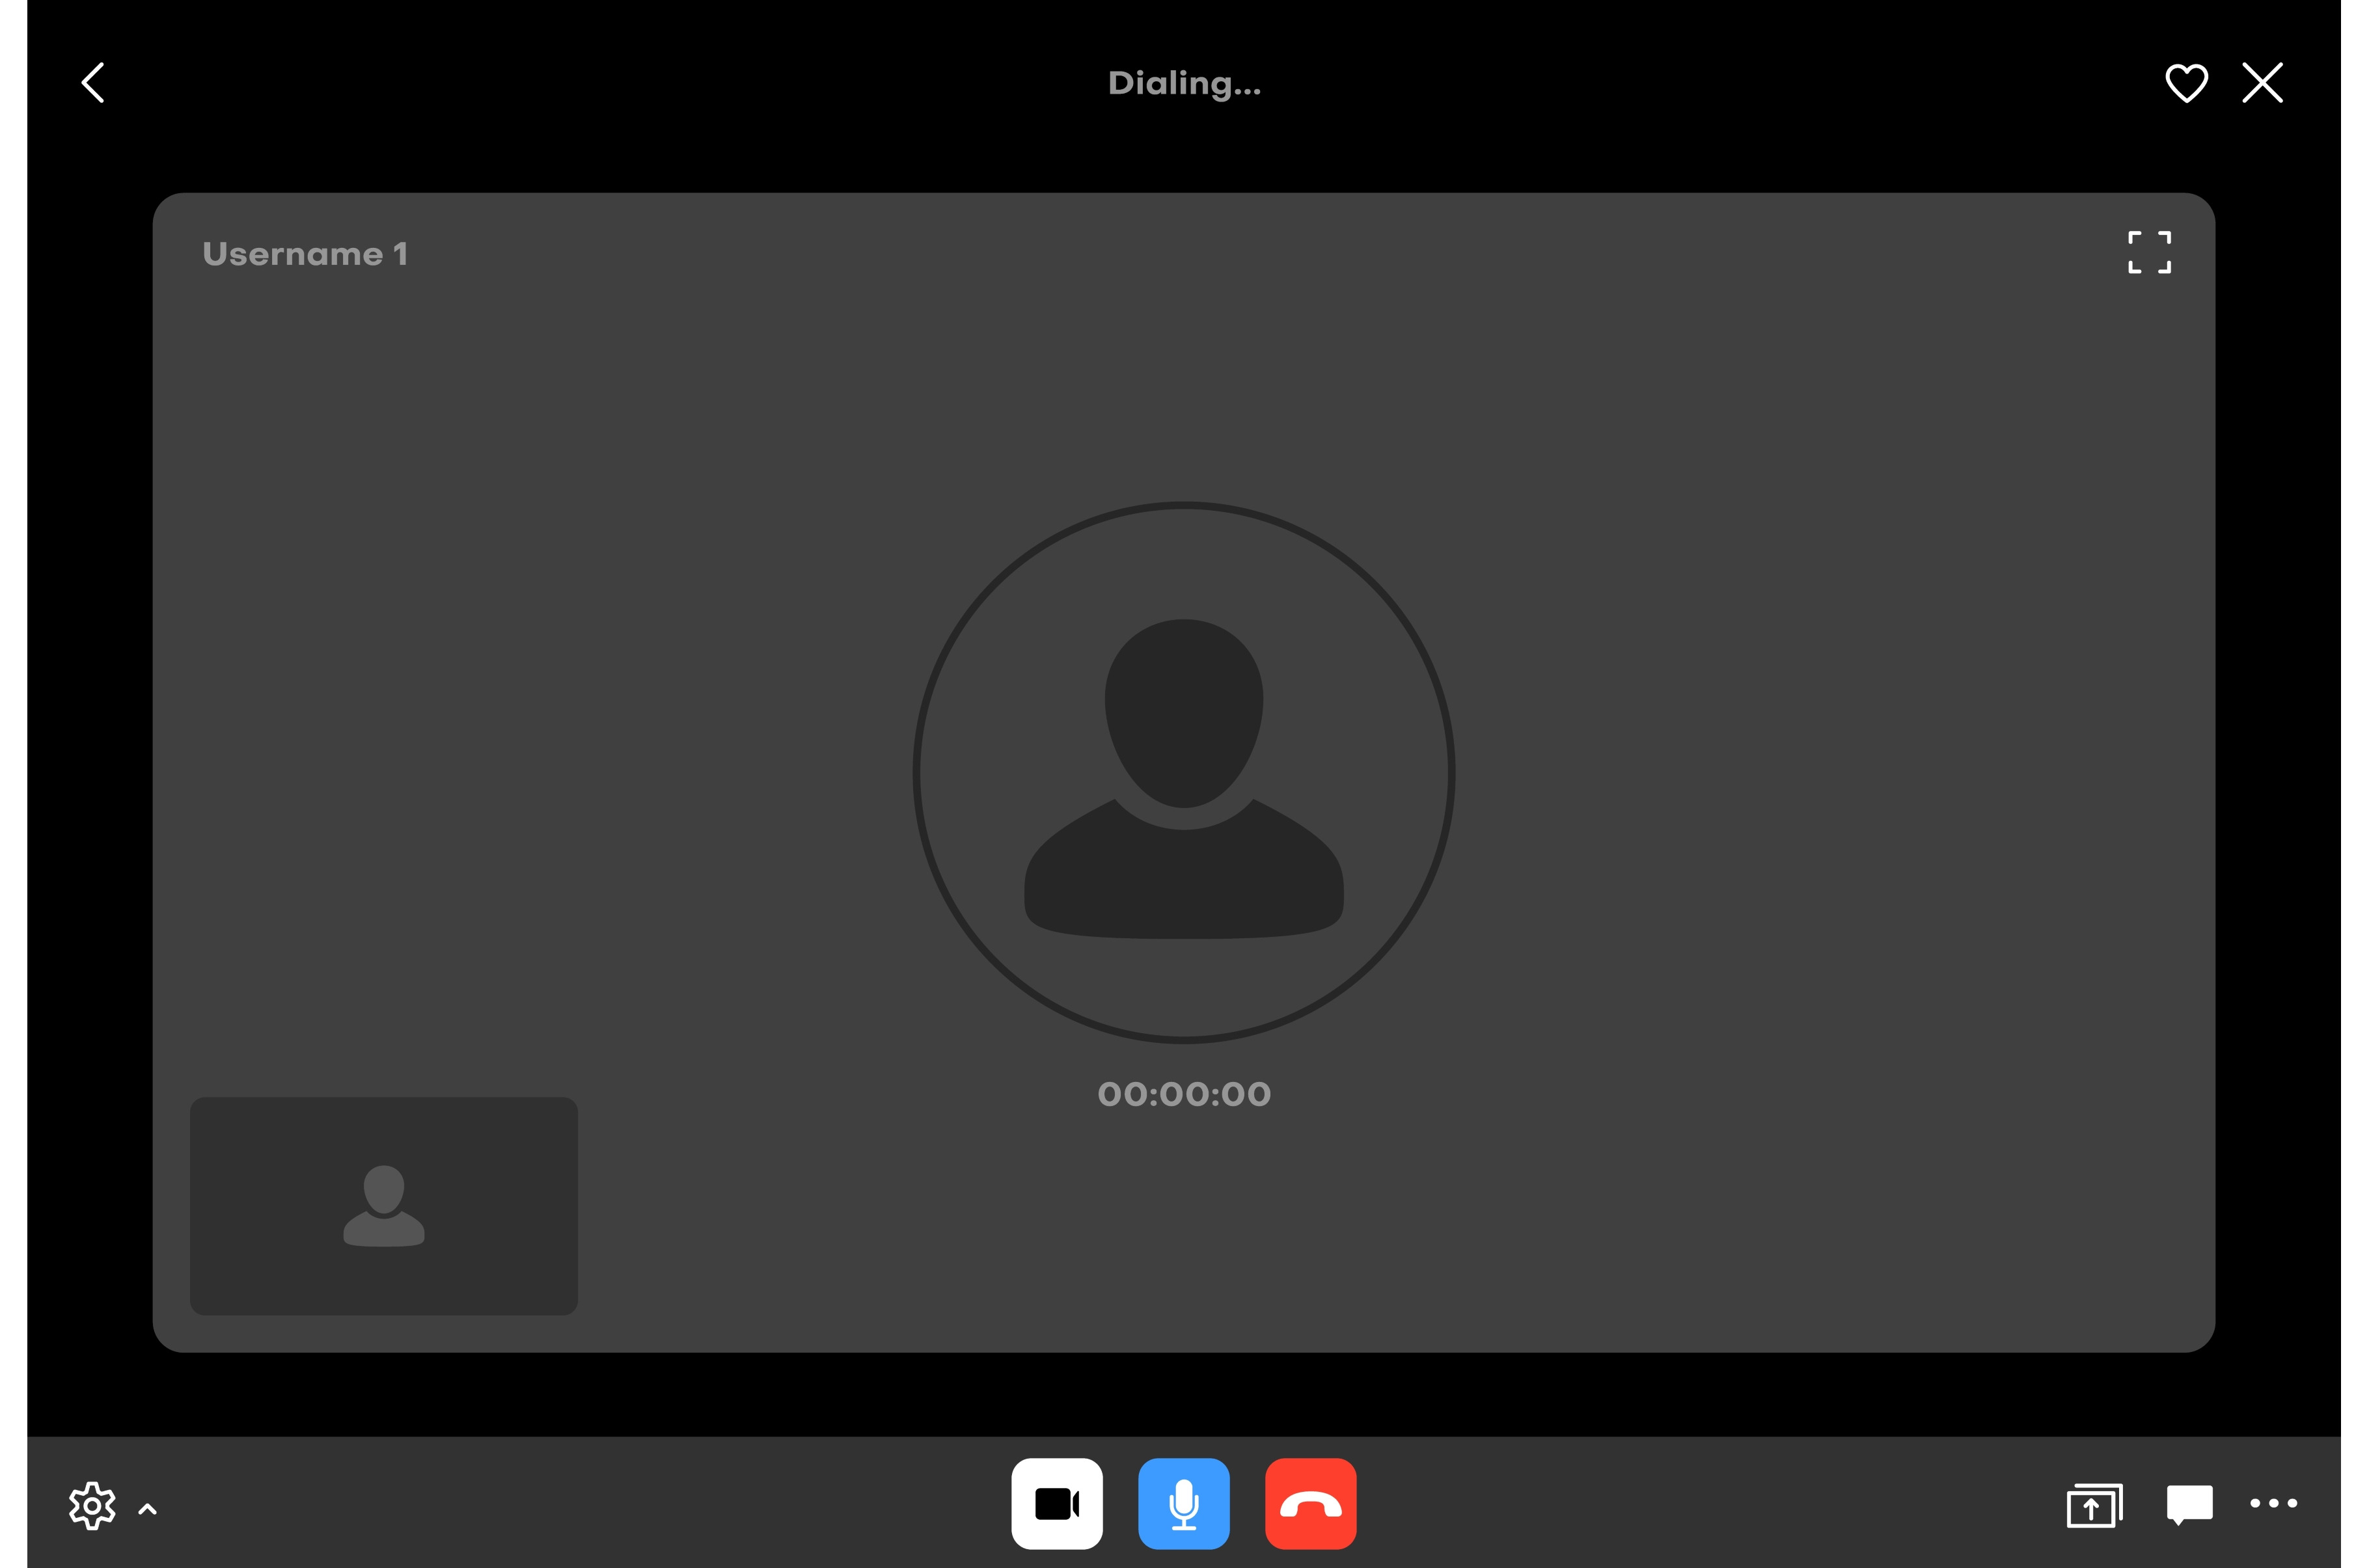Add the contact to favorites with the heart icon
Viewport: 2369px width, 1568px height.
(2186, 83)
